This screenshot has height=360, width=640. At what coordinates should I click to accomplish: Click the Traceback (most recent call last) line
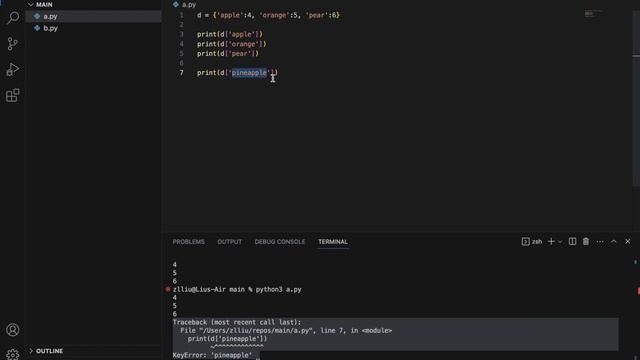pyautogui.click(x=237, y=322)
